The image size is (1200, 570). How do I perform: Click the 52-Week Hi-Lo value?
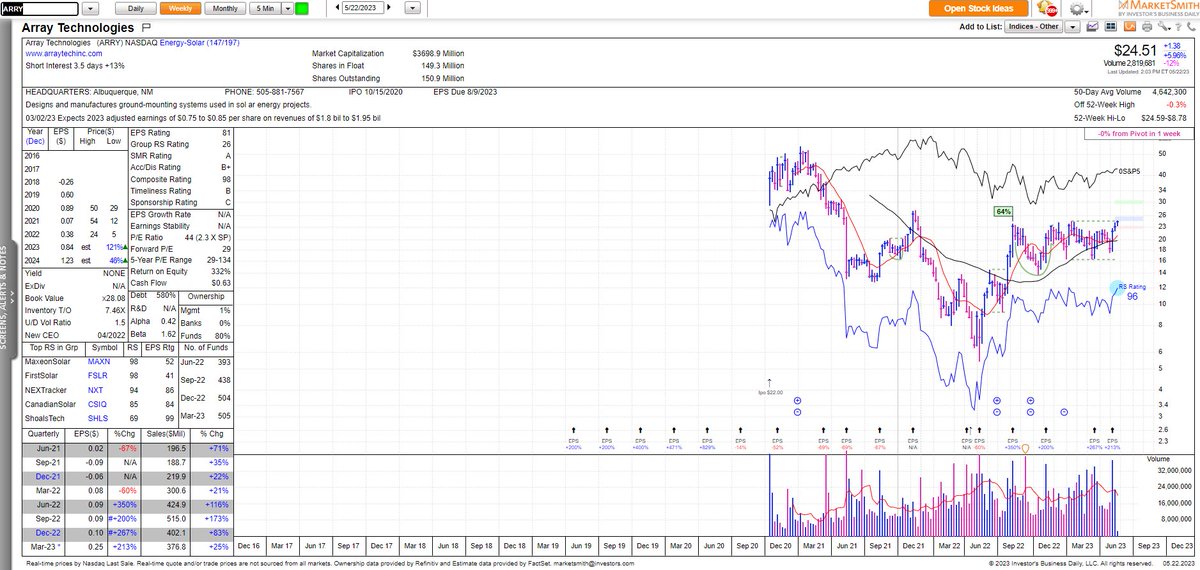1166,119
